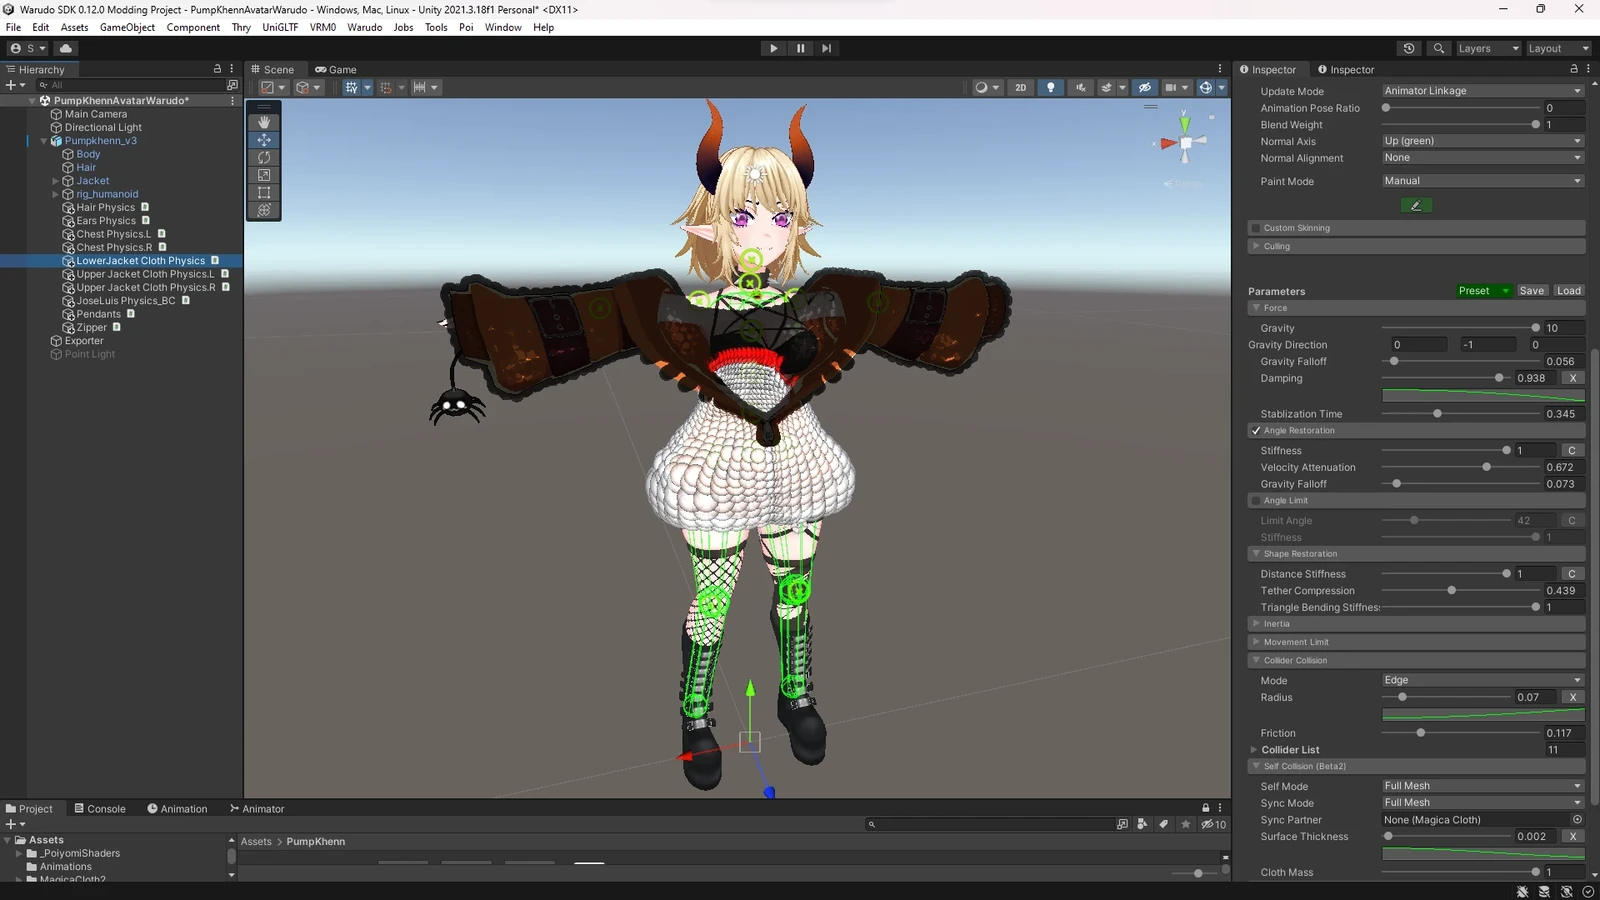Select the Rotate tool
This screenshot has width=1600, height=900.
[264, 157]
